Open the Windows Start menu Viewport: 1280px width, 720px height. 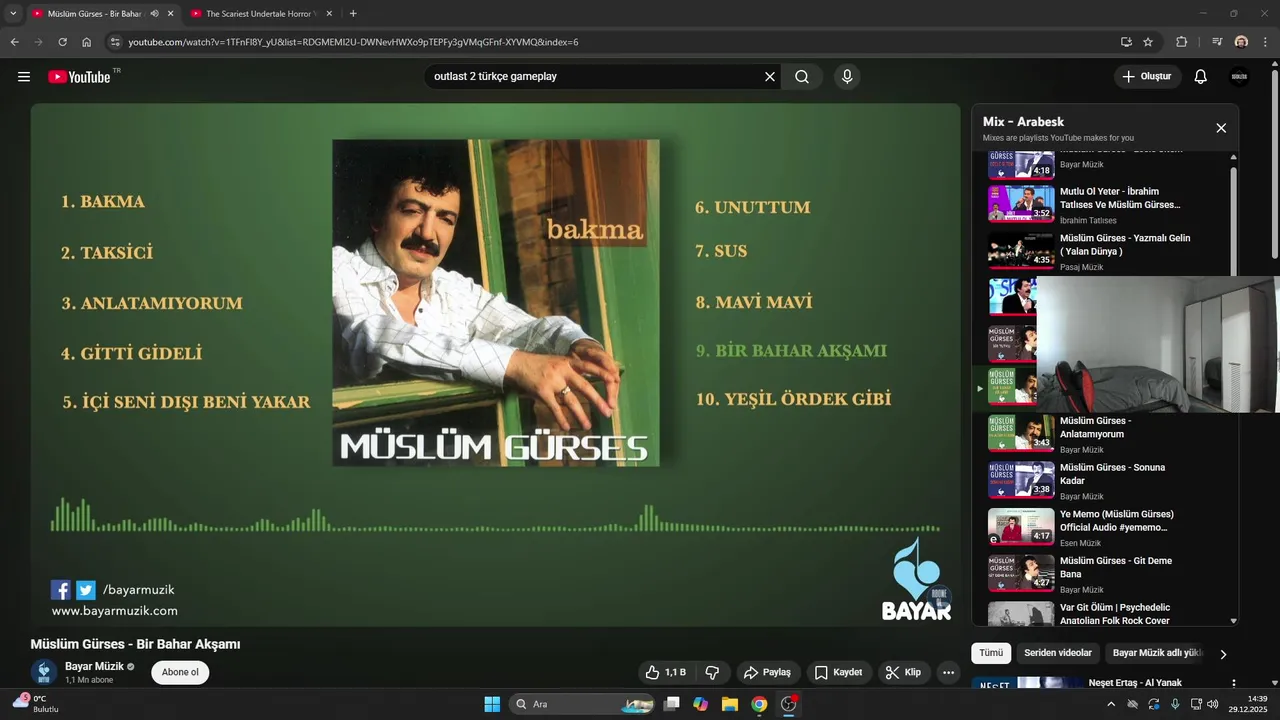492,704
